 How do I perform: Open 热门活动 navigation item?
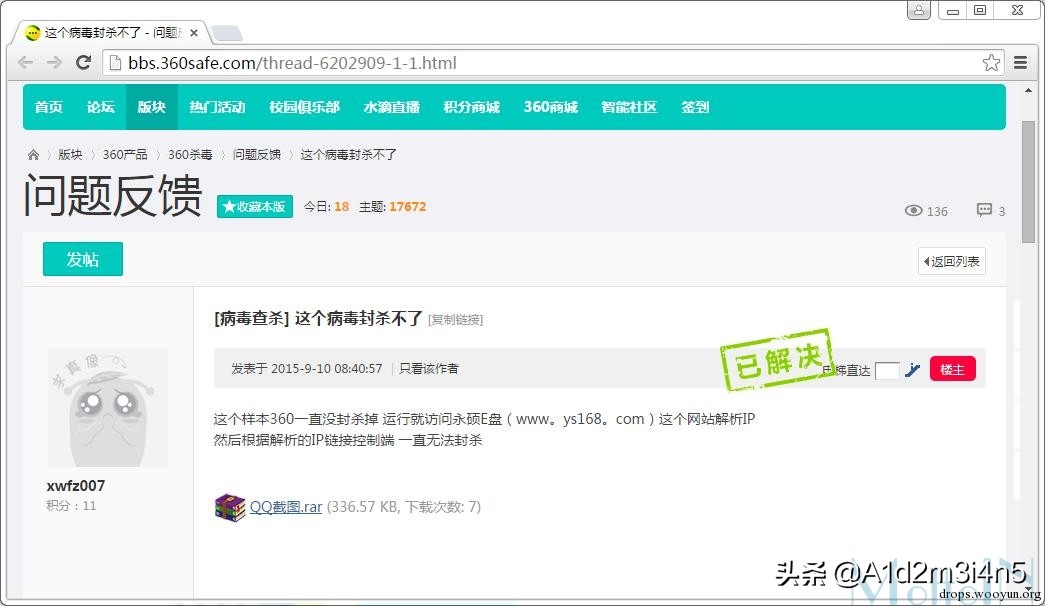pos(217,107)
